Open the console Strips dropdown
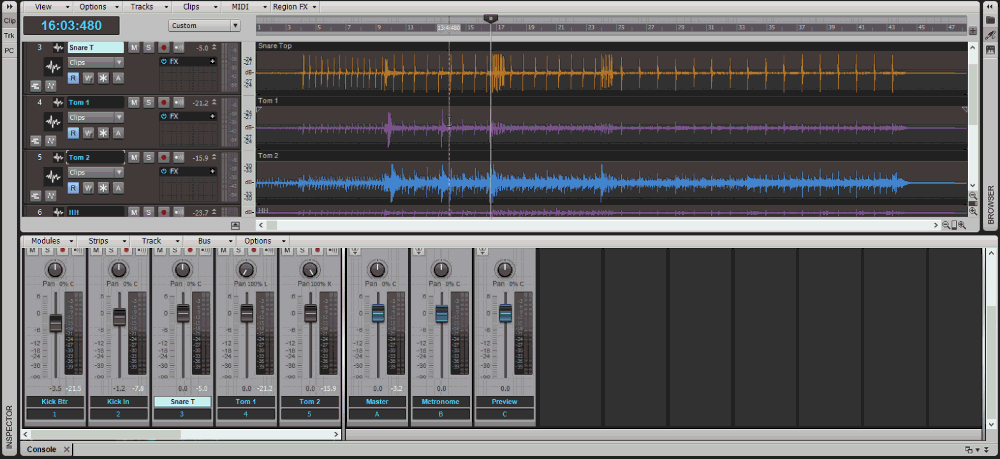 click(x=103, y=241)
